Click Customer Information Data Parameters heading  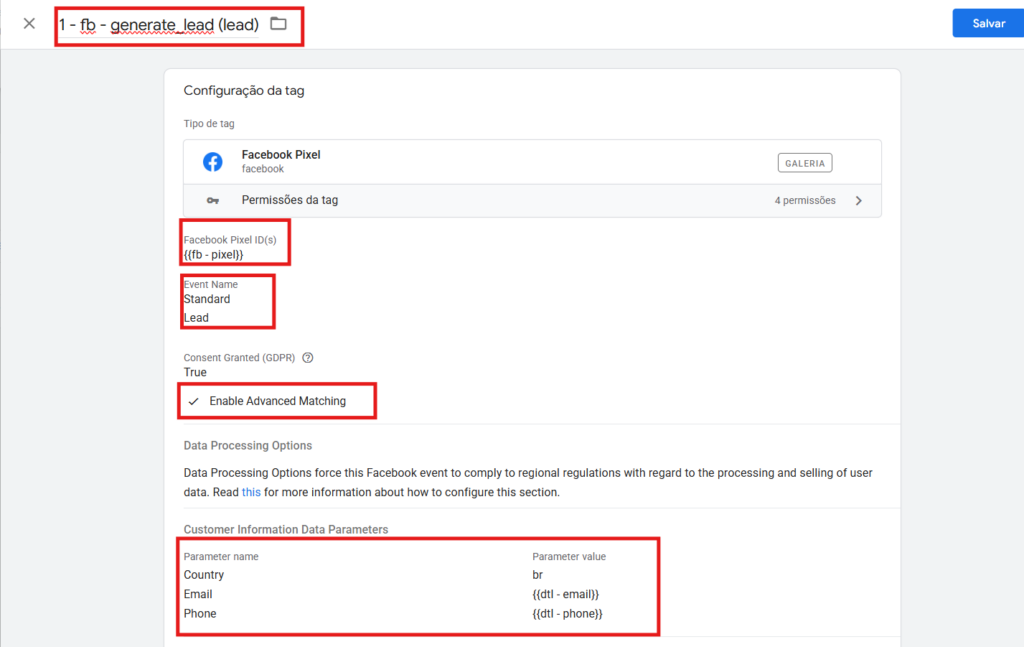coord(286,529)
